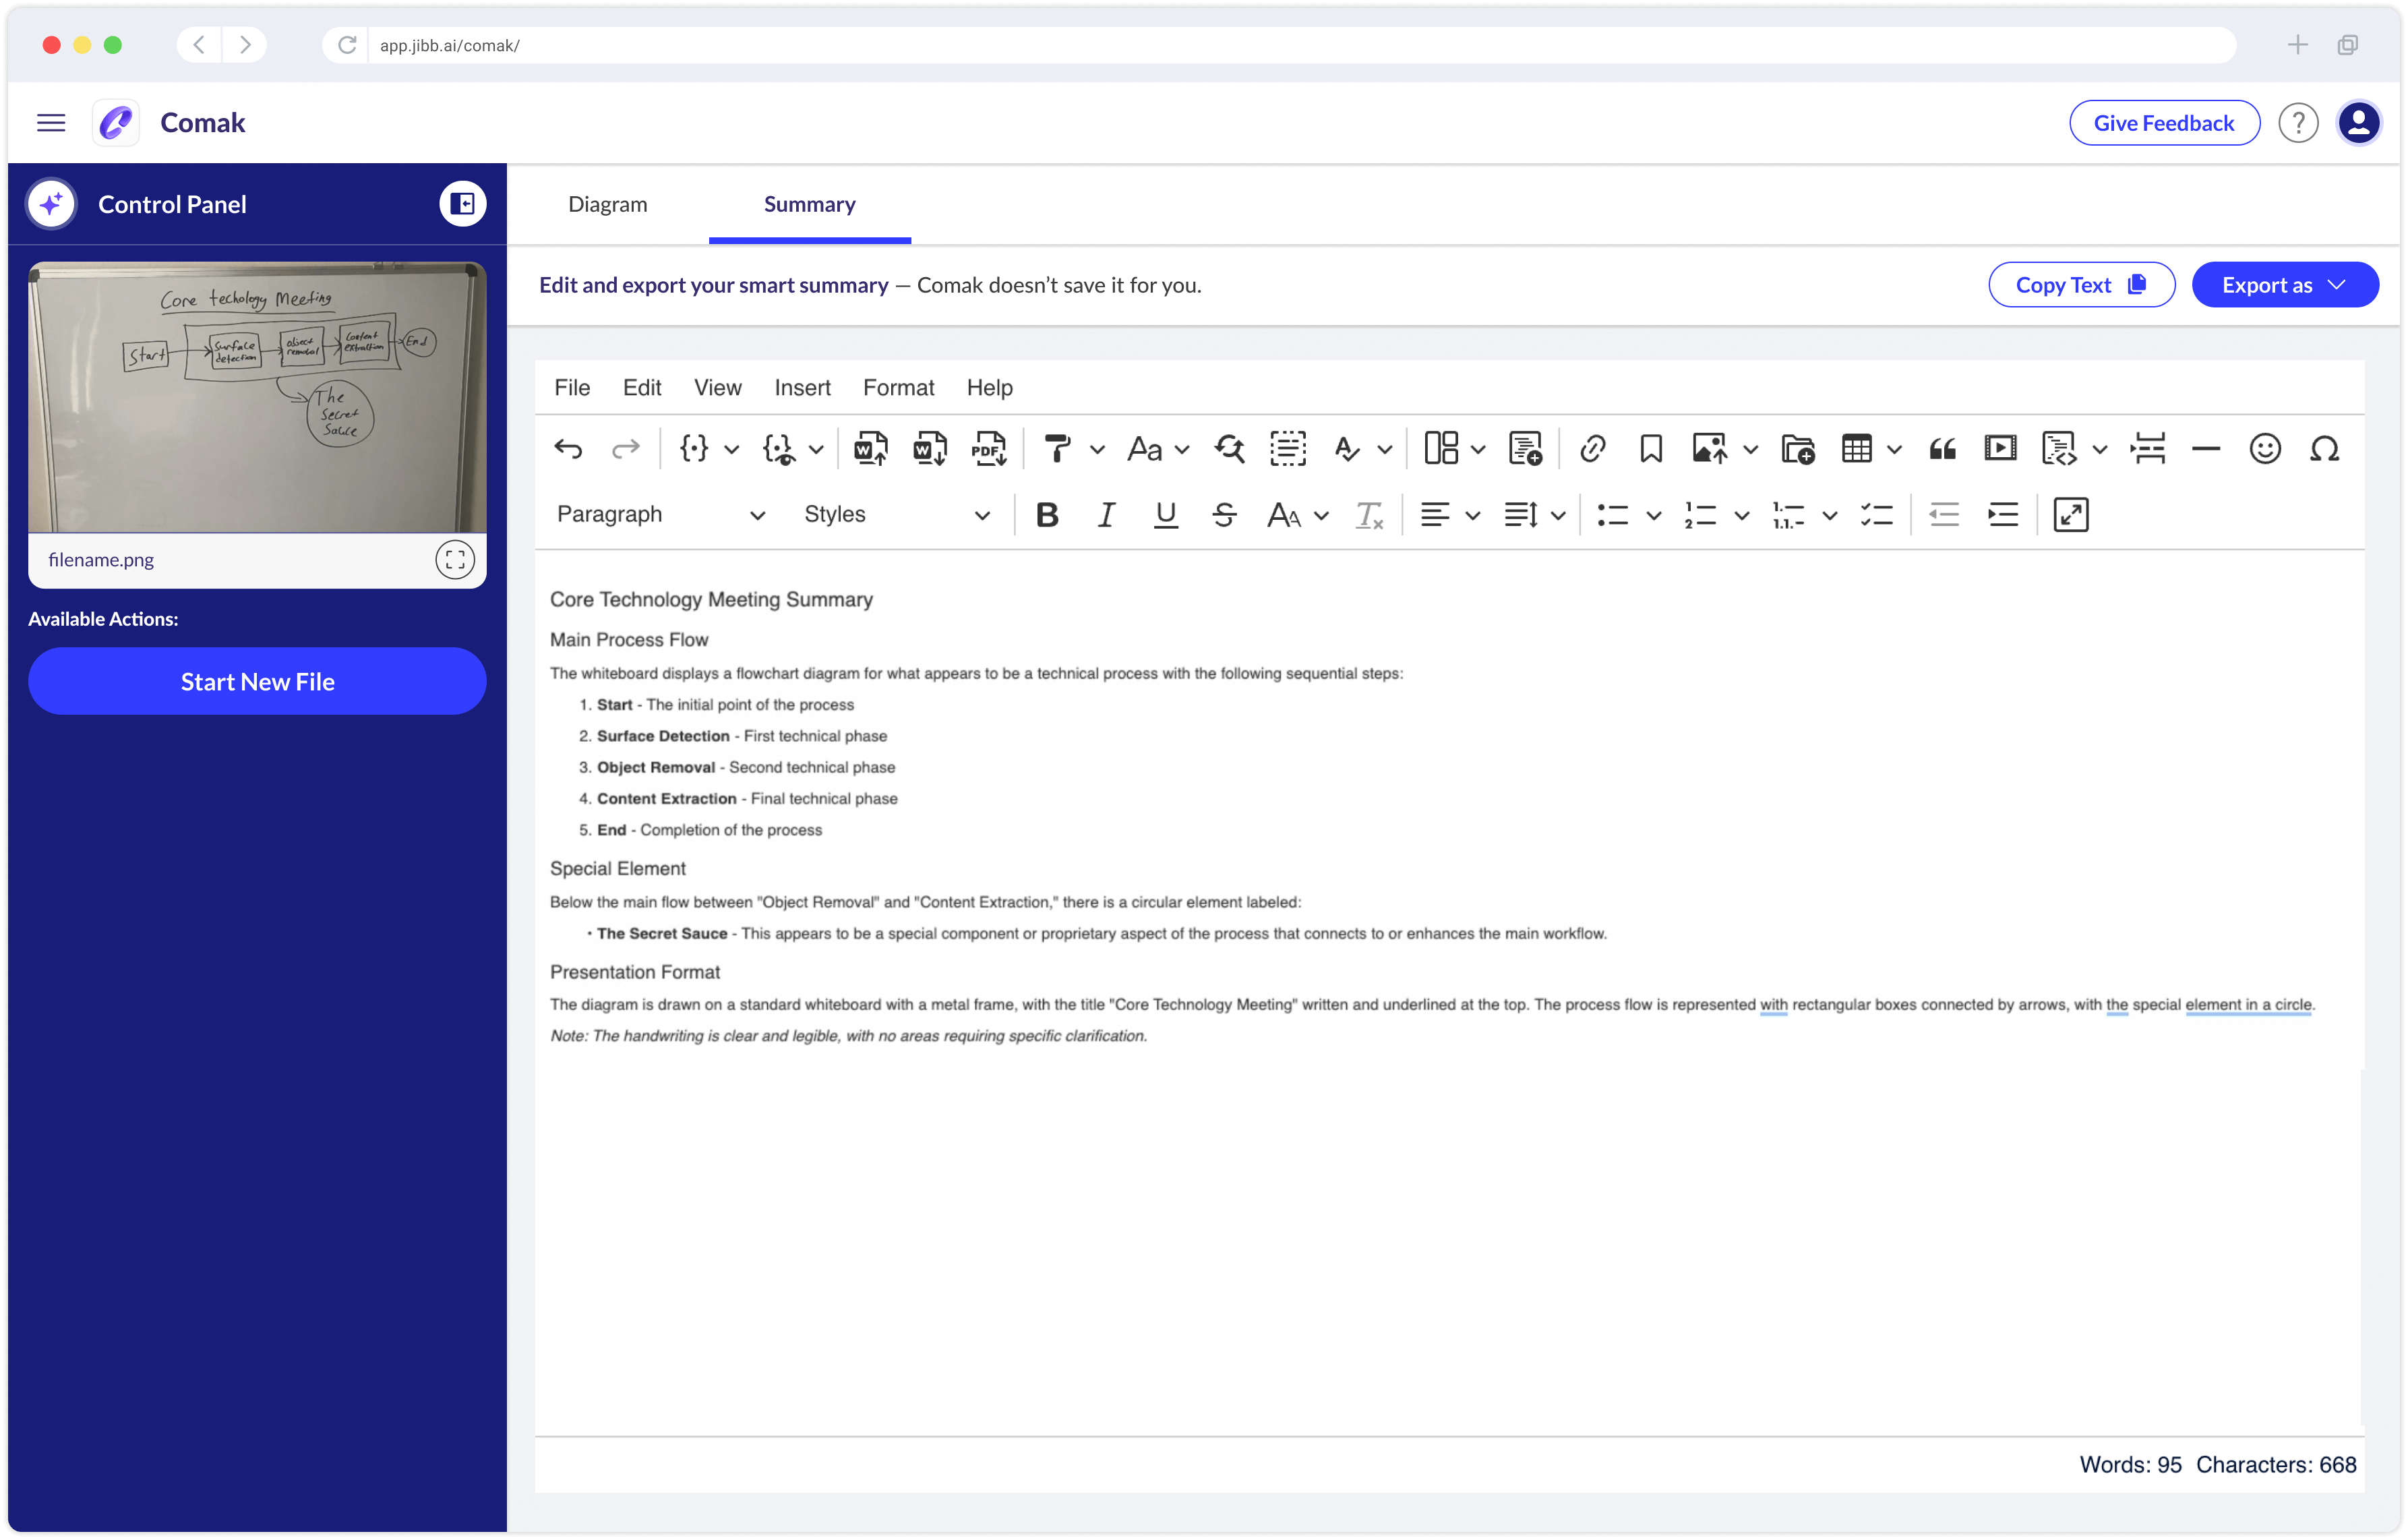Toggle the Control Panel sidebar collapse button

(462, 204)
